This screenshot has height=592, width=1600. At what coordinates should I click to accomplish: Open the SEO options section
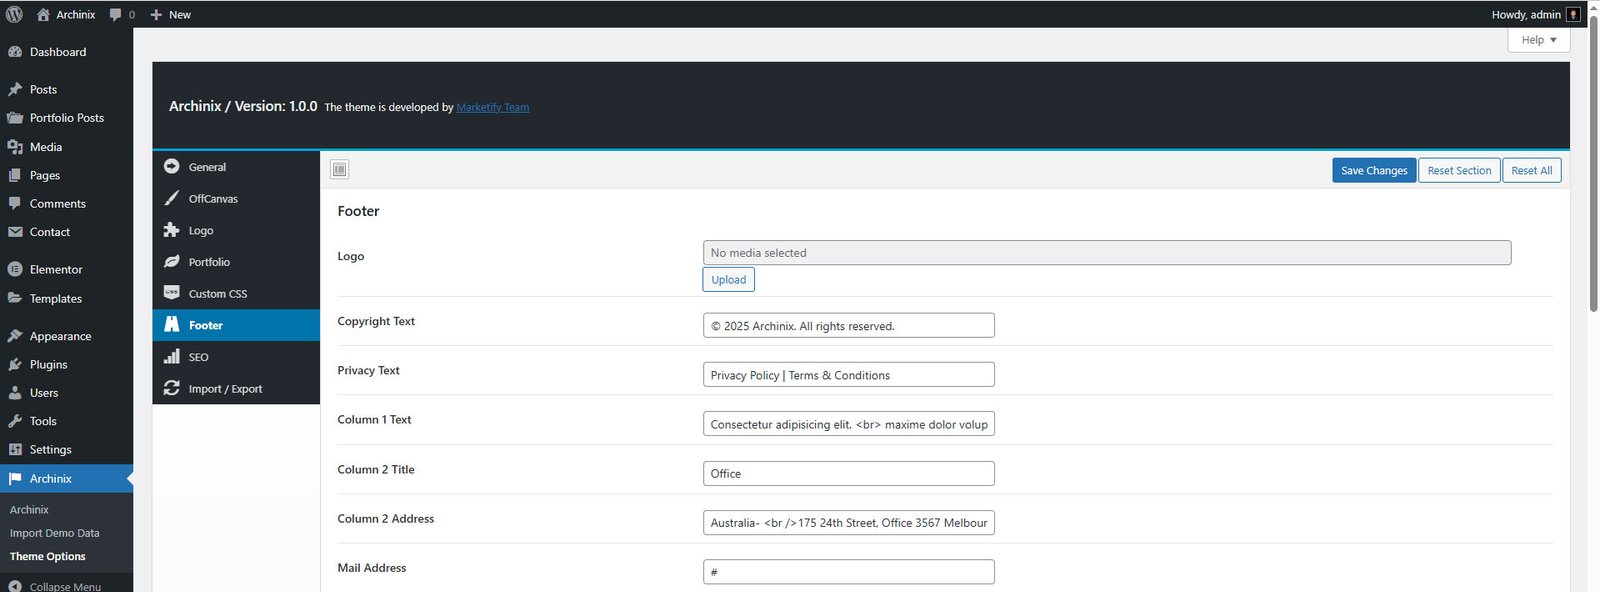[x=198, y=357]
